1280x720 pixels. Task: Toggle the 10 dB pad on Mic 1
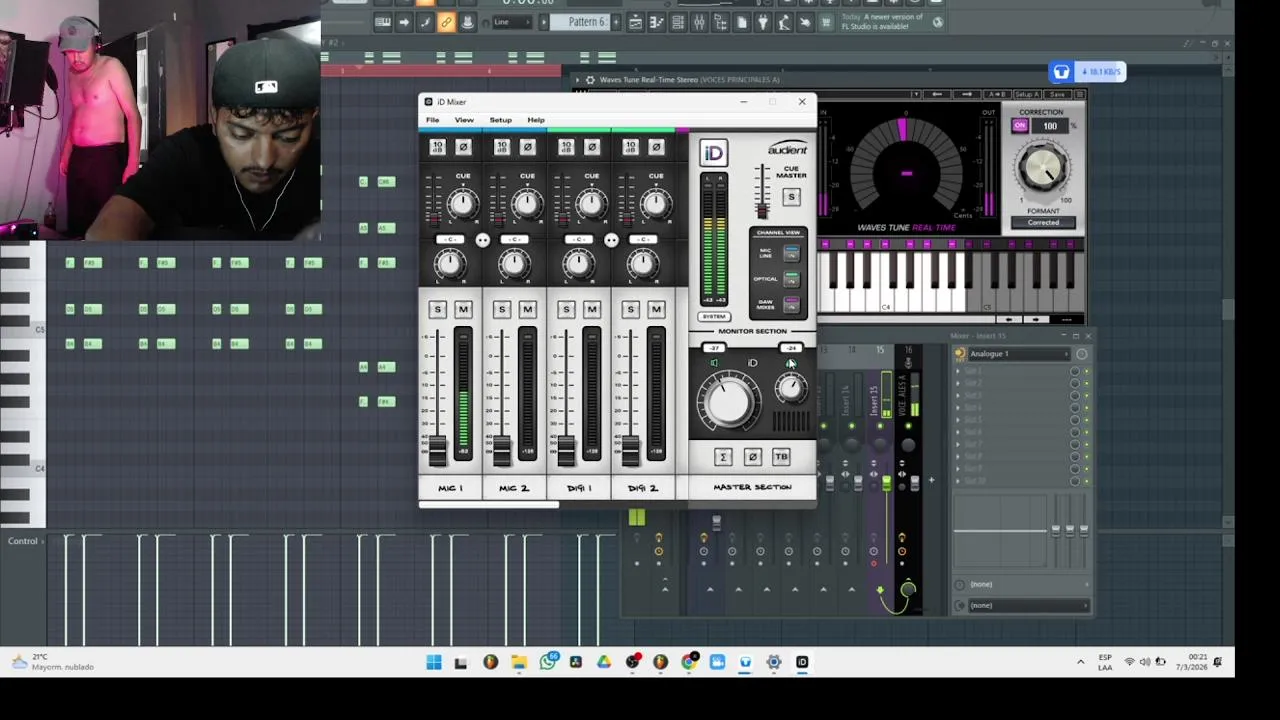click(x=437, y=147)
